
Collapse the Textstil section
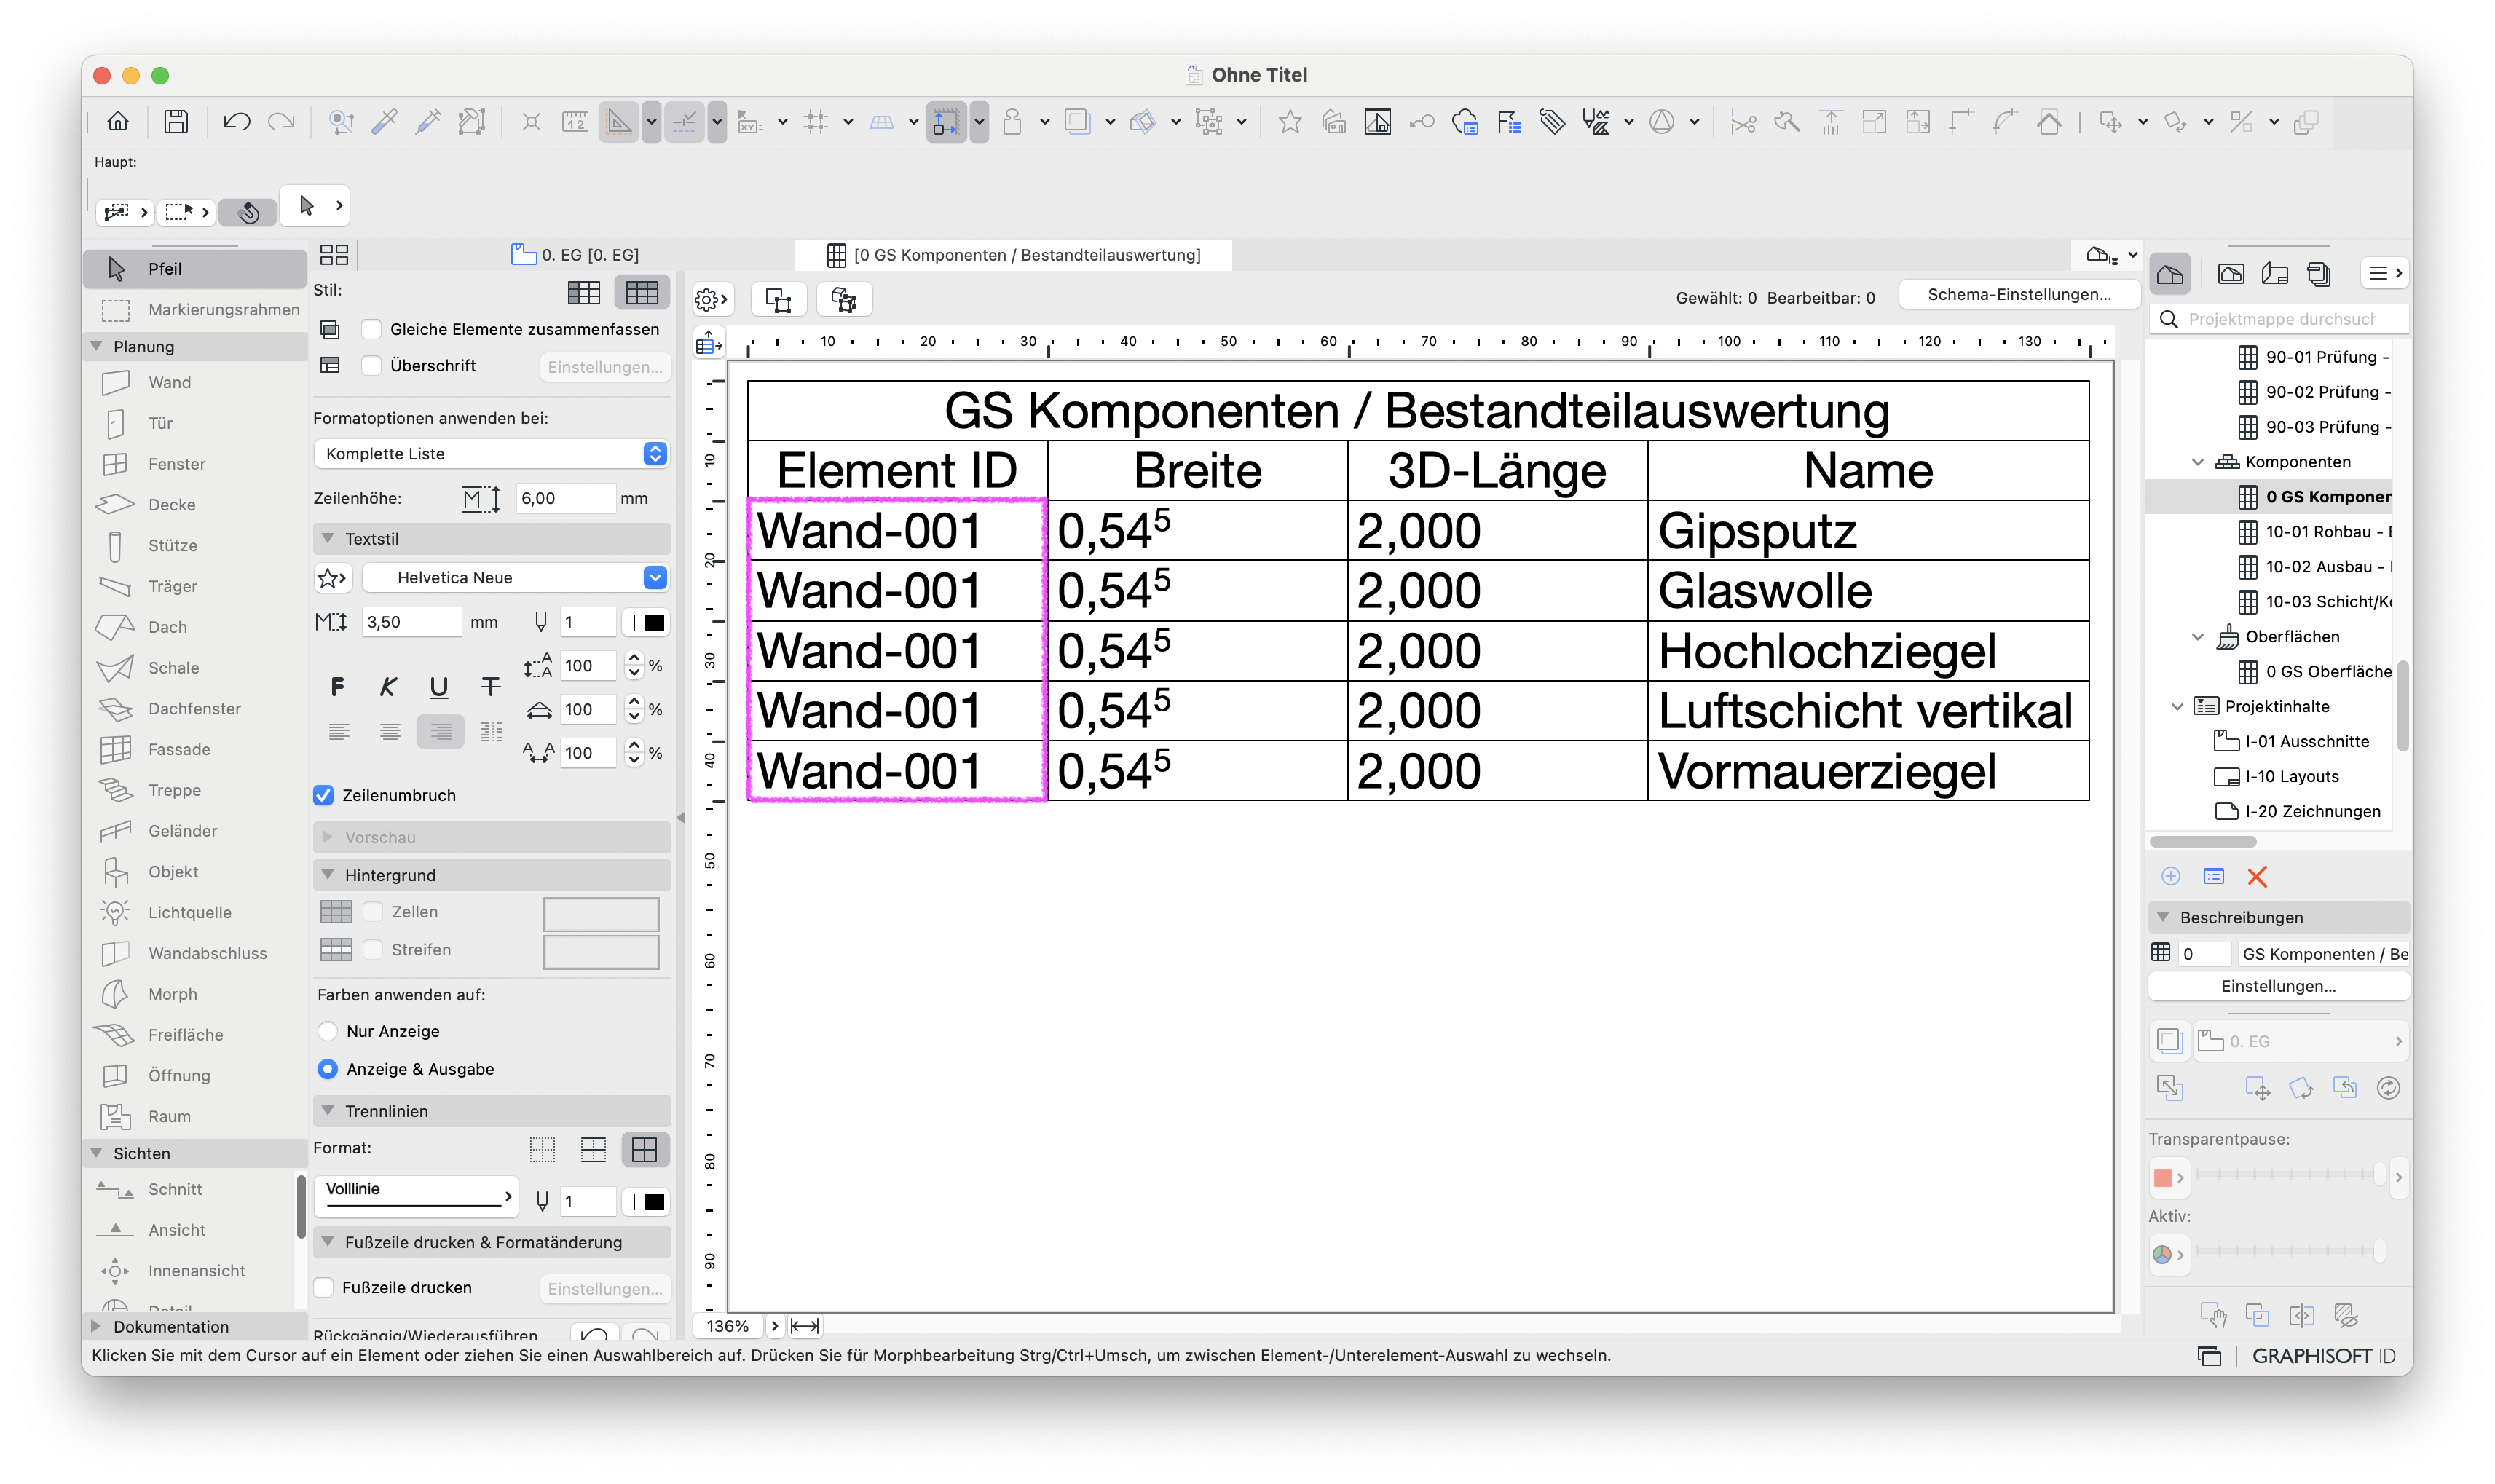(327, 539)
